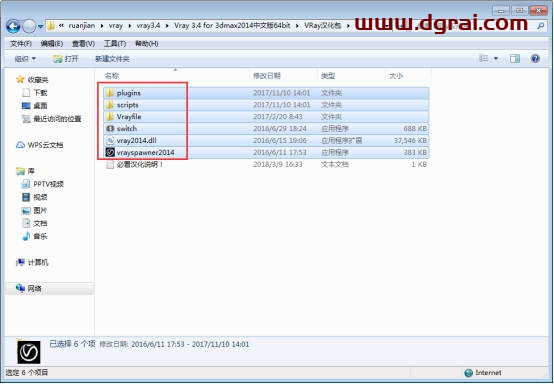The width and height of the screenshot is (554, 384).
Task: Open the 查看(V) menu
Action: point(83,43)
